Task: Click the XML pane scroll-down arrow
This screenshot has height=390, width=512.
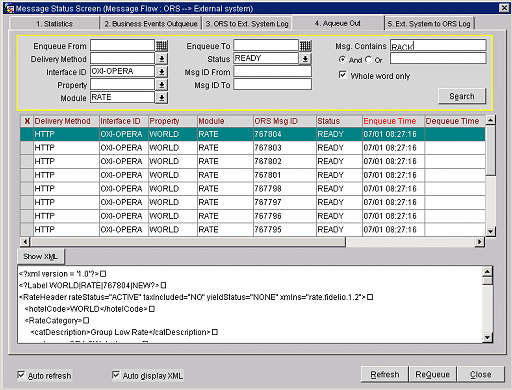Action: pyautogui.click(x=487, y=337)
